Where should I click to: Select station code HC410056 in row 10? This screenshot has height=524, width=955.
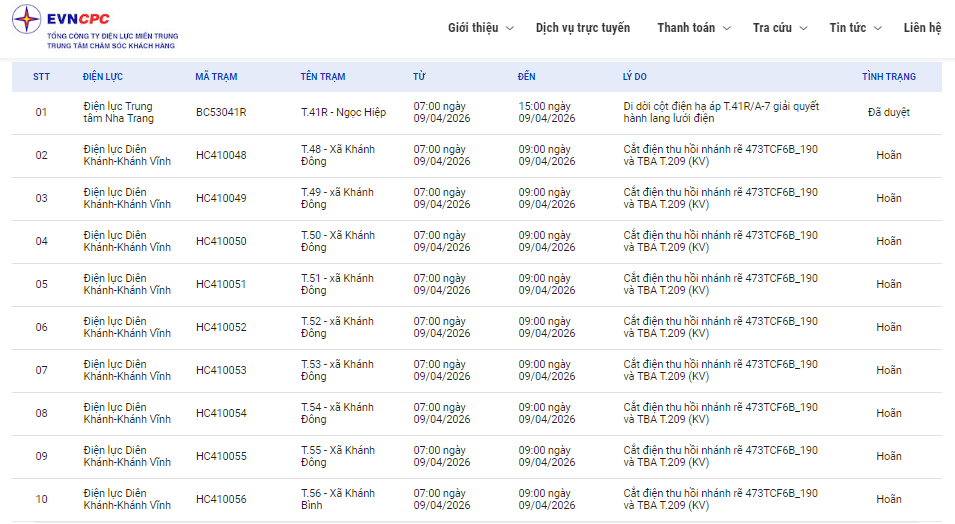221,499
